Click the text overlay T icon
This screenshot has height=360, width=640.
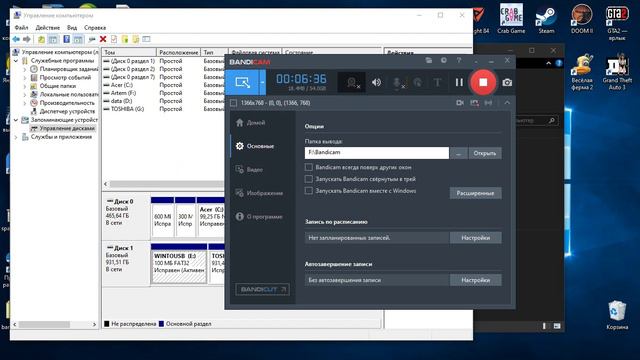pos(437,82)
